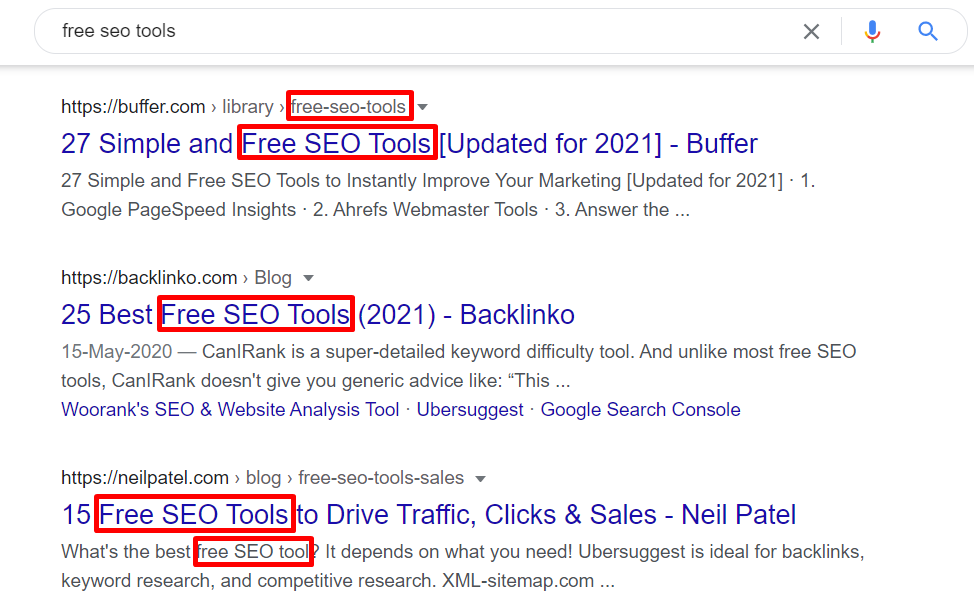Open Neil Patel 15 Free SEO Tools result
The image size is (974, 603).
429,514
